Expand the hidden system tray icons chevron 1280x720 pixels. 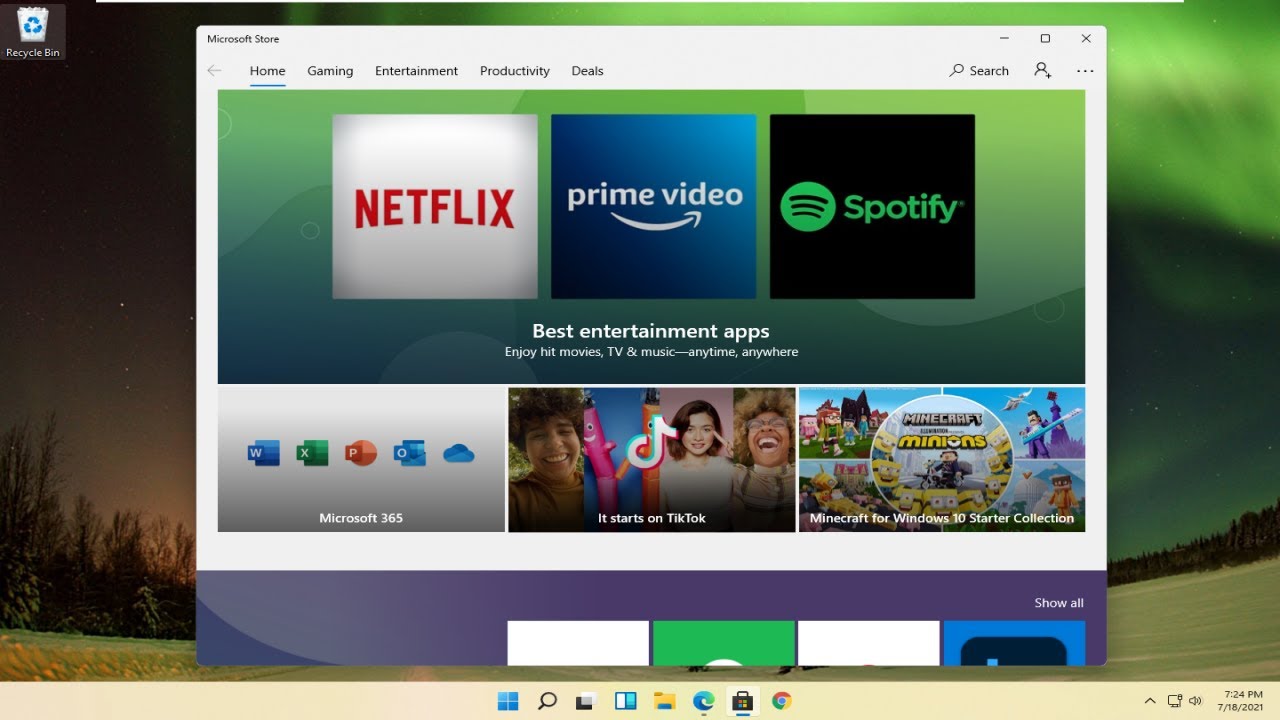(x=1150, y=701)
